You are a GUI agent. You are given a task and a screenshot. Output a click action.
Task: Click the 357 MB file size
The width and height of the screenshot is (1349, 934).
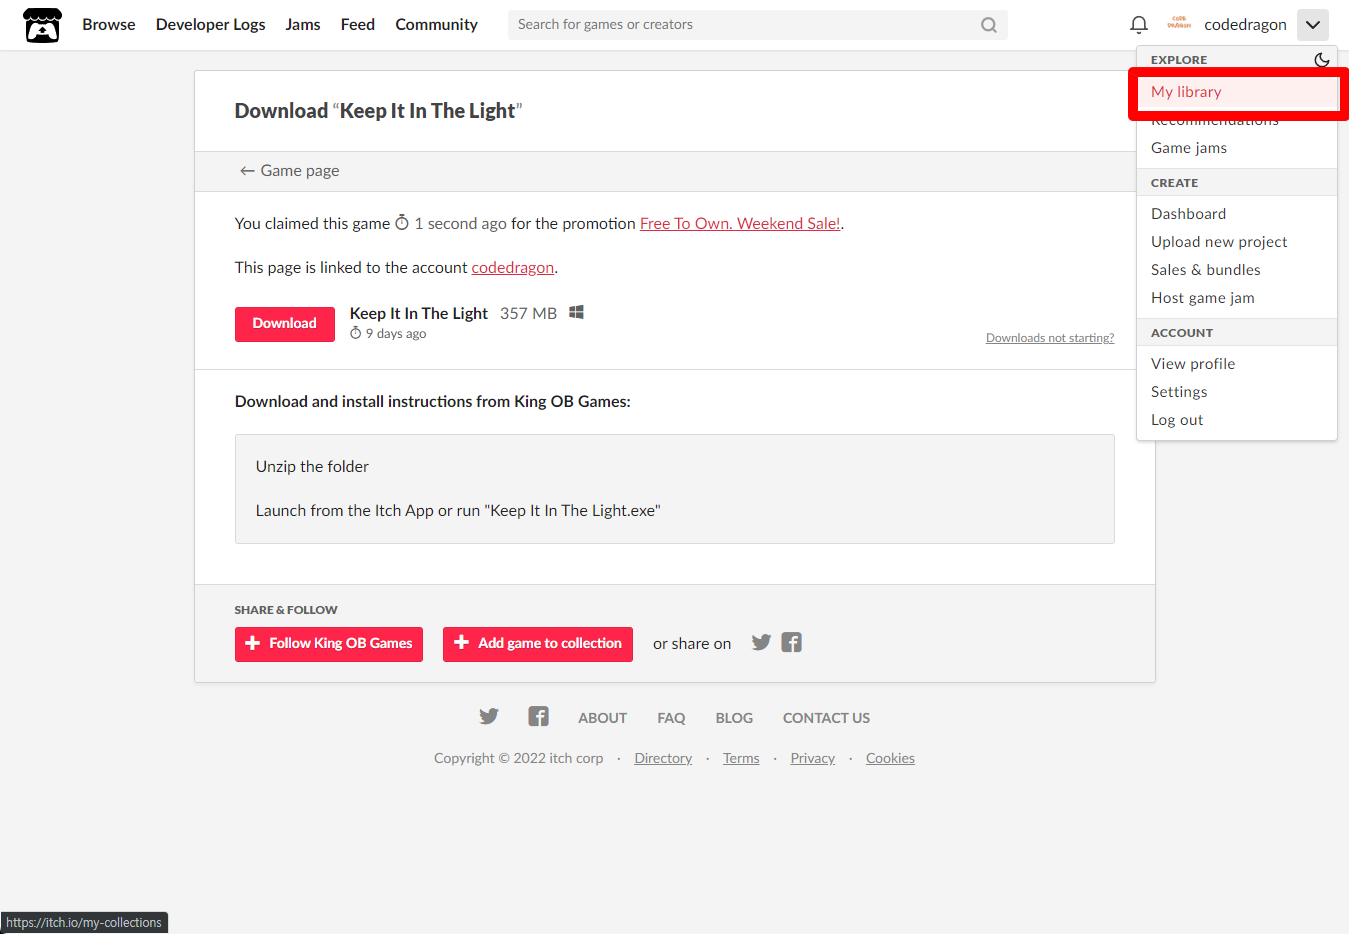(528, 314)
